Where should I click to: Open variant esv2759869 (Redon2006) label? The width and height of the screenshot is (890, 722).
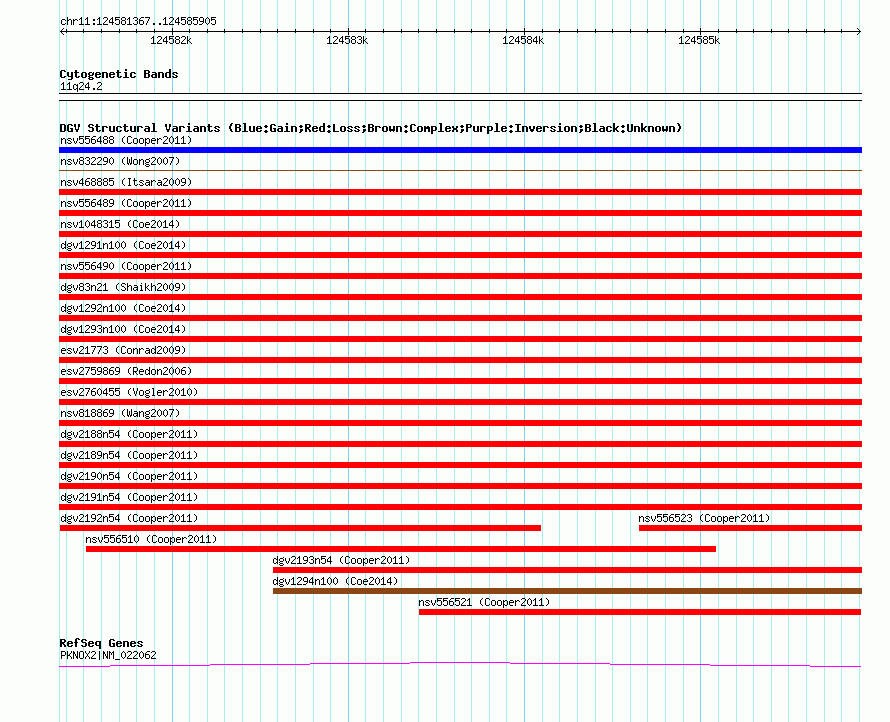(x=126, y=371)
